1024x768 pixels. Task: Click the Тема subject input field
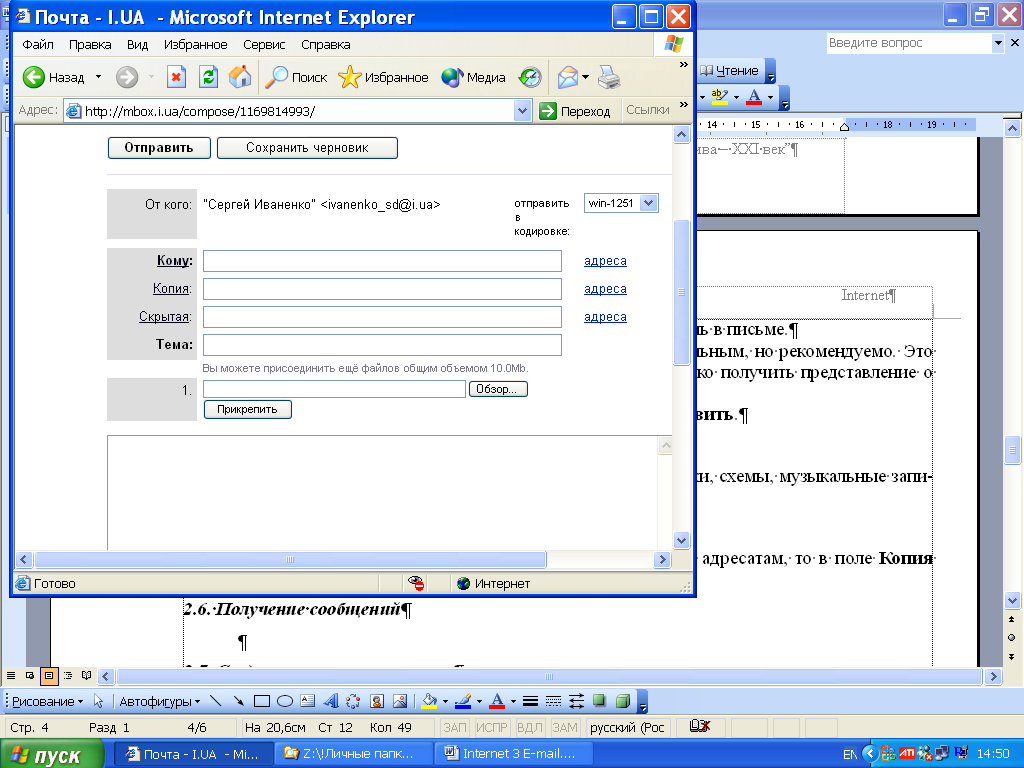click(382, 345)
